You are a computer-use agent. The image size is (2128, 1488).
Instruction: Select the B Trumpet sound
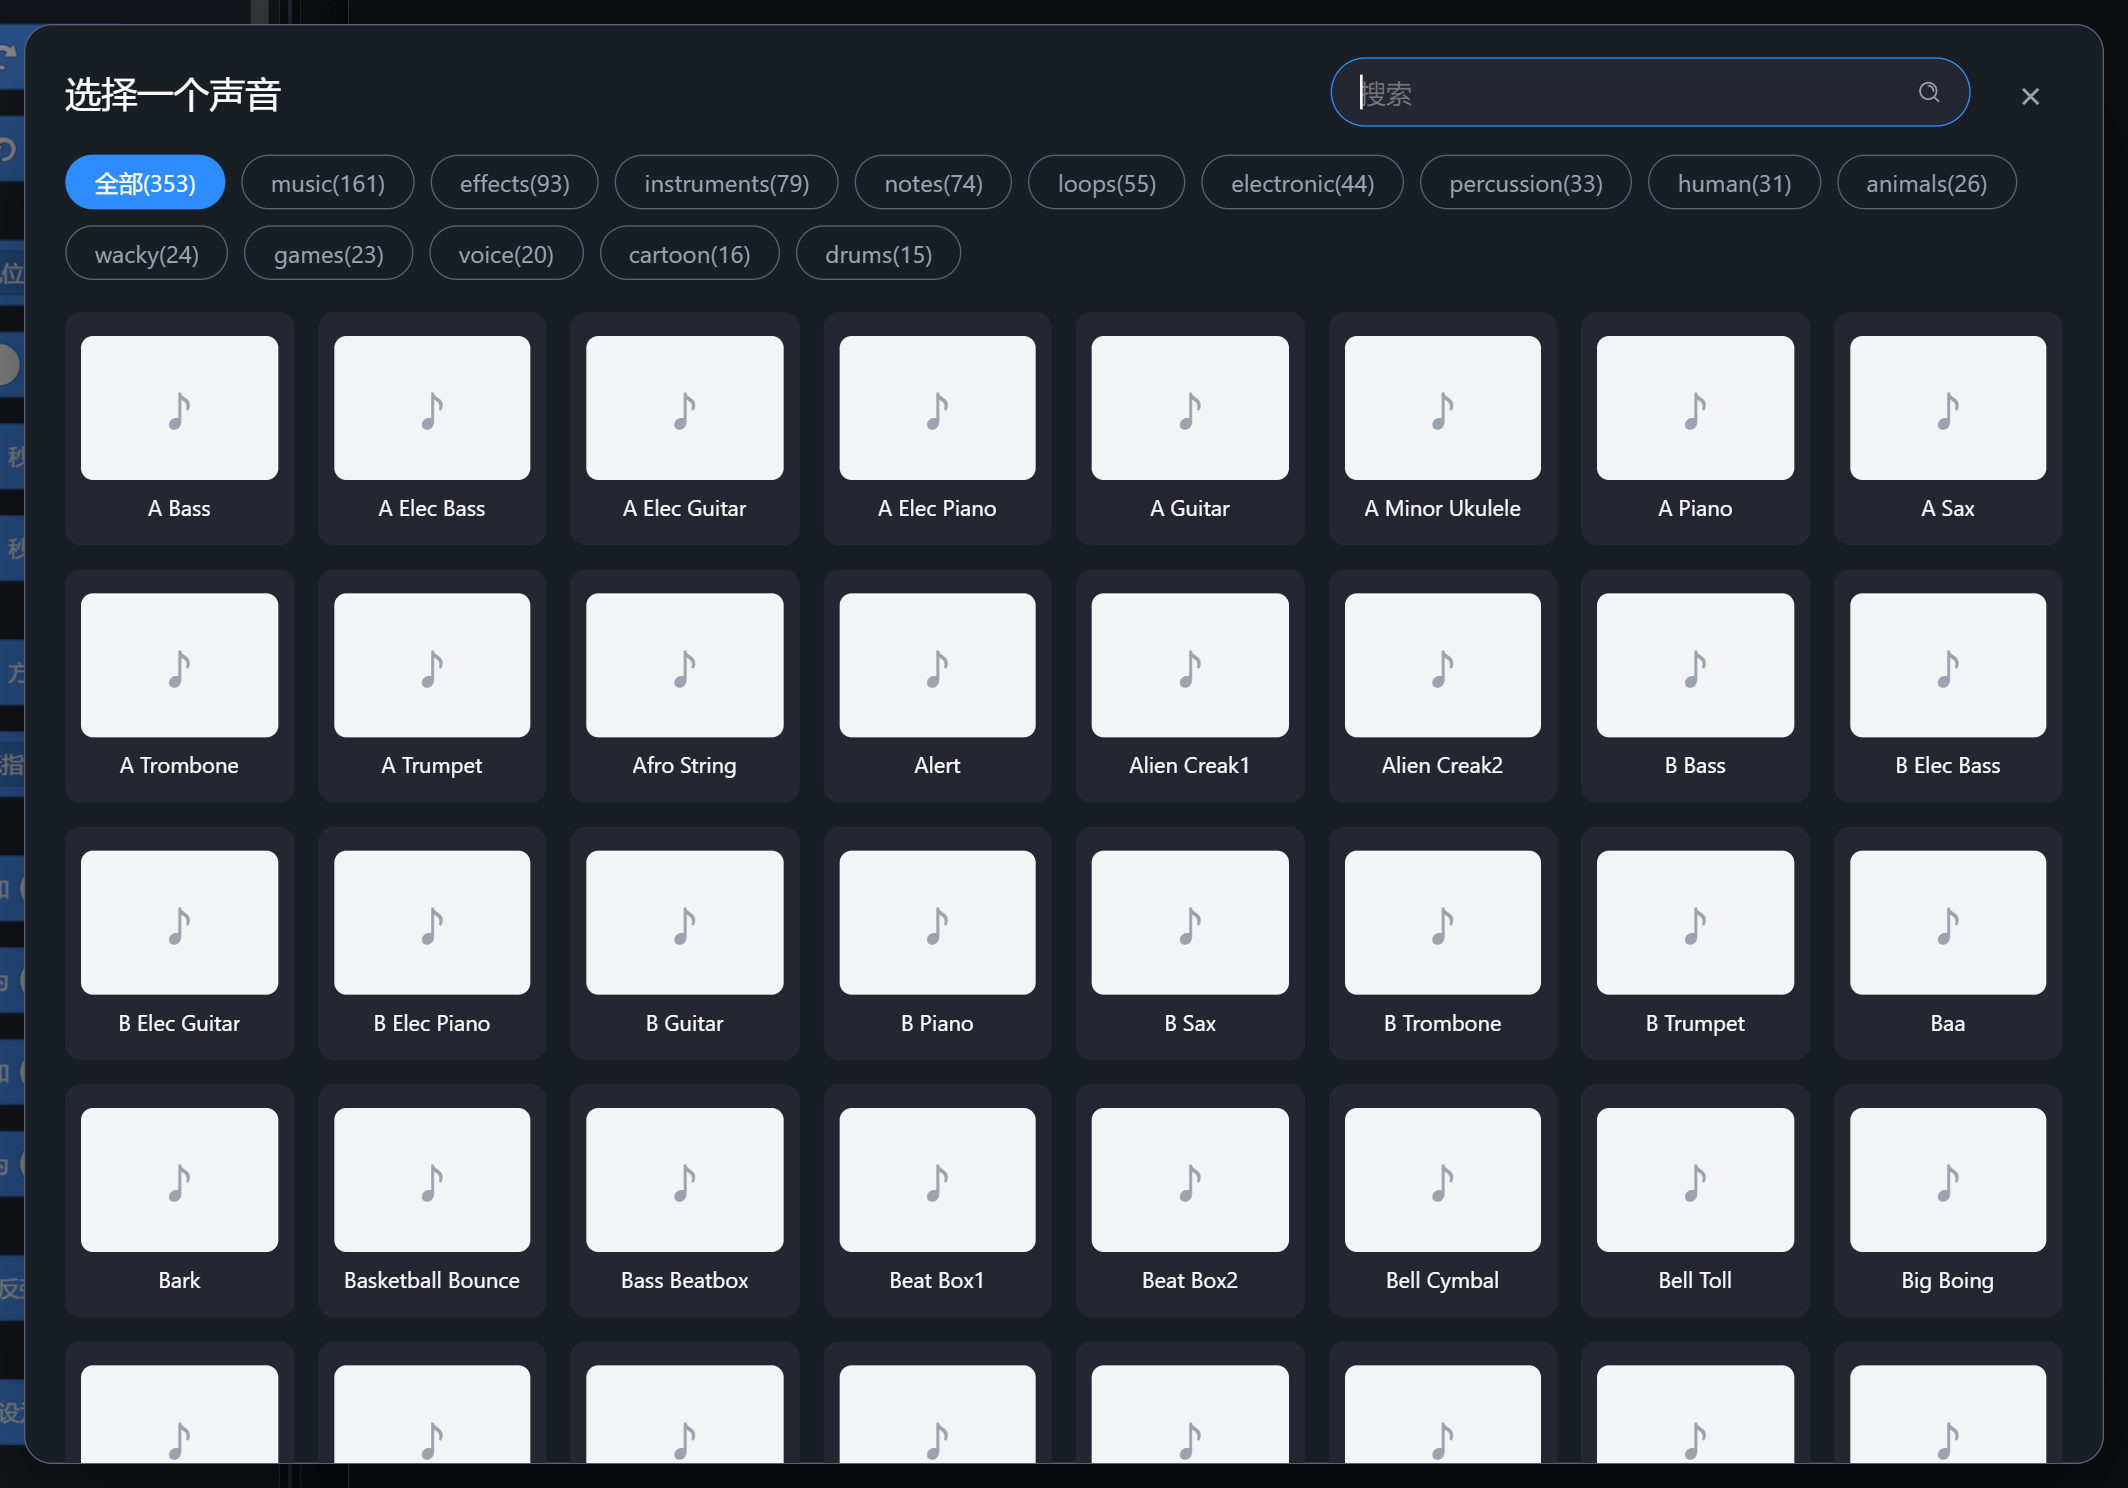point(1695,944)
